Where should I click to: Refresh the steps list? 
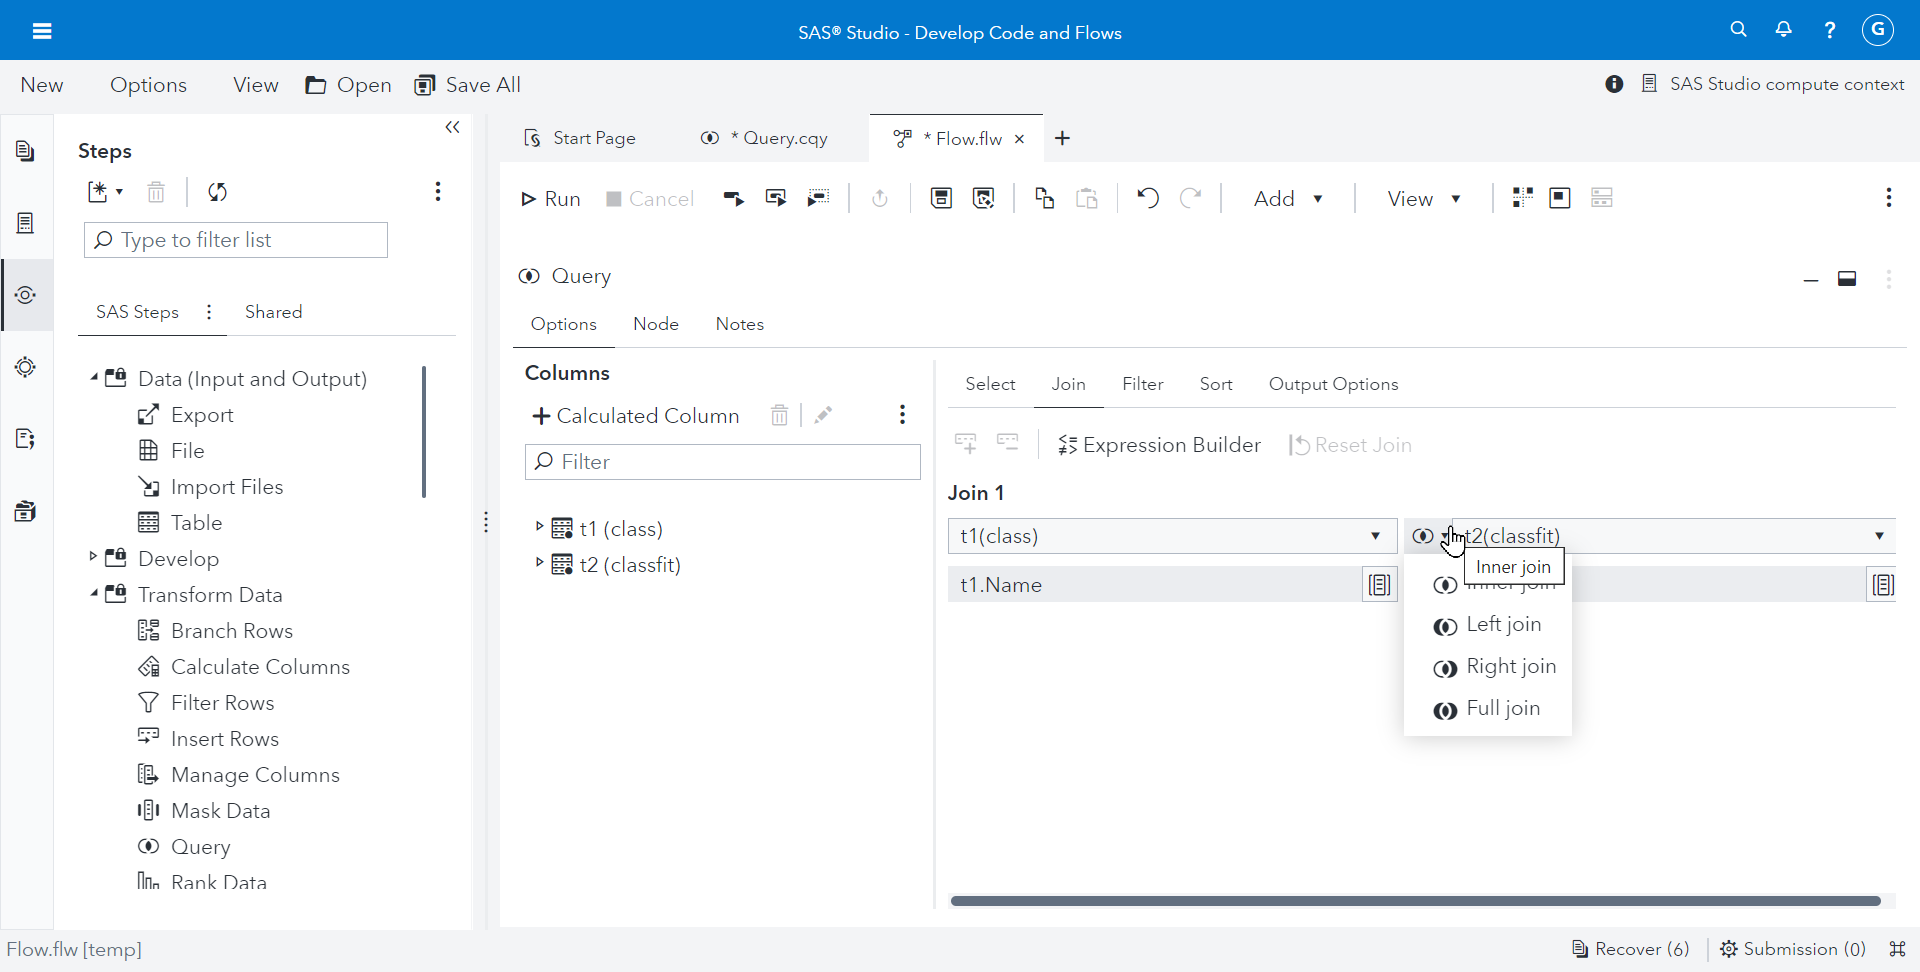[x=217, y=192]
